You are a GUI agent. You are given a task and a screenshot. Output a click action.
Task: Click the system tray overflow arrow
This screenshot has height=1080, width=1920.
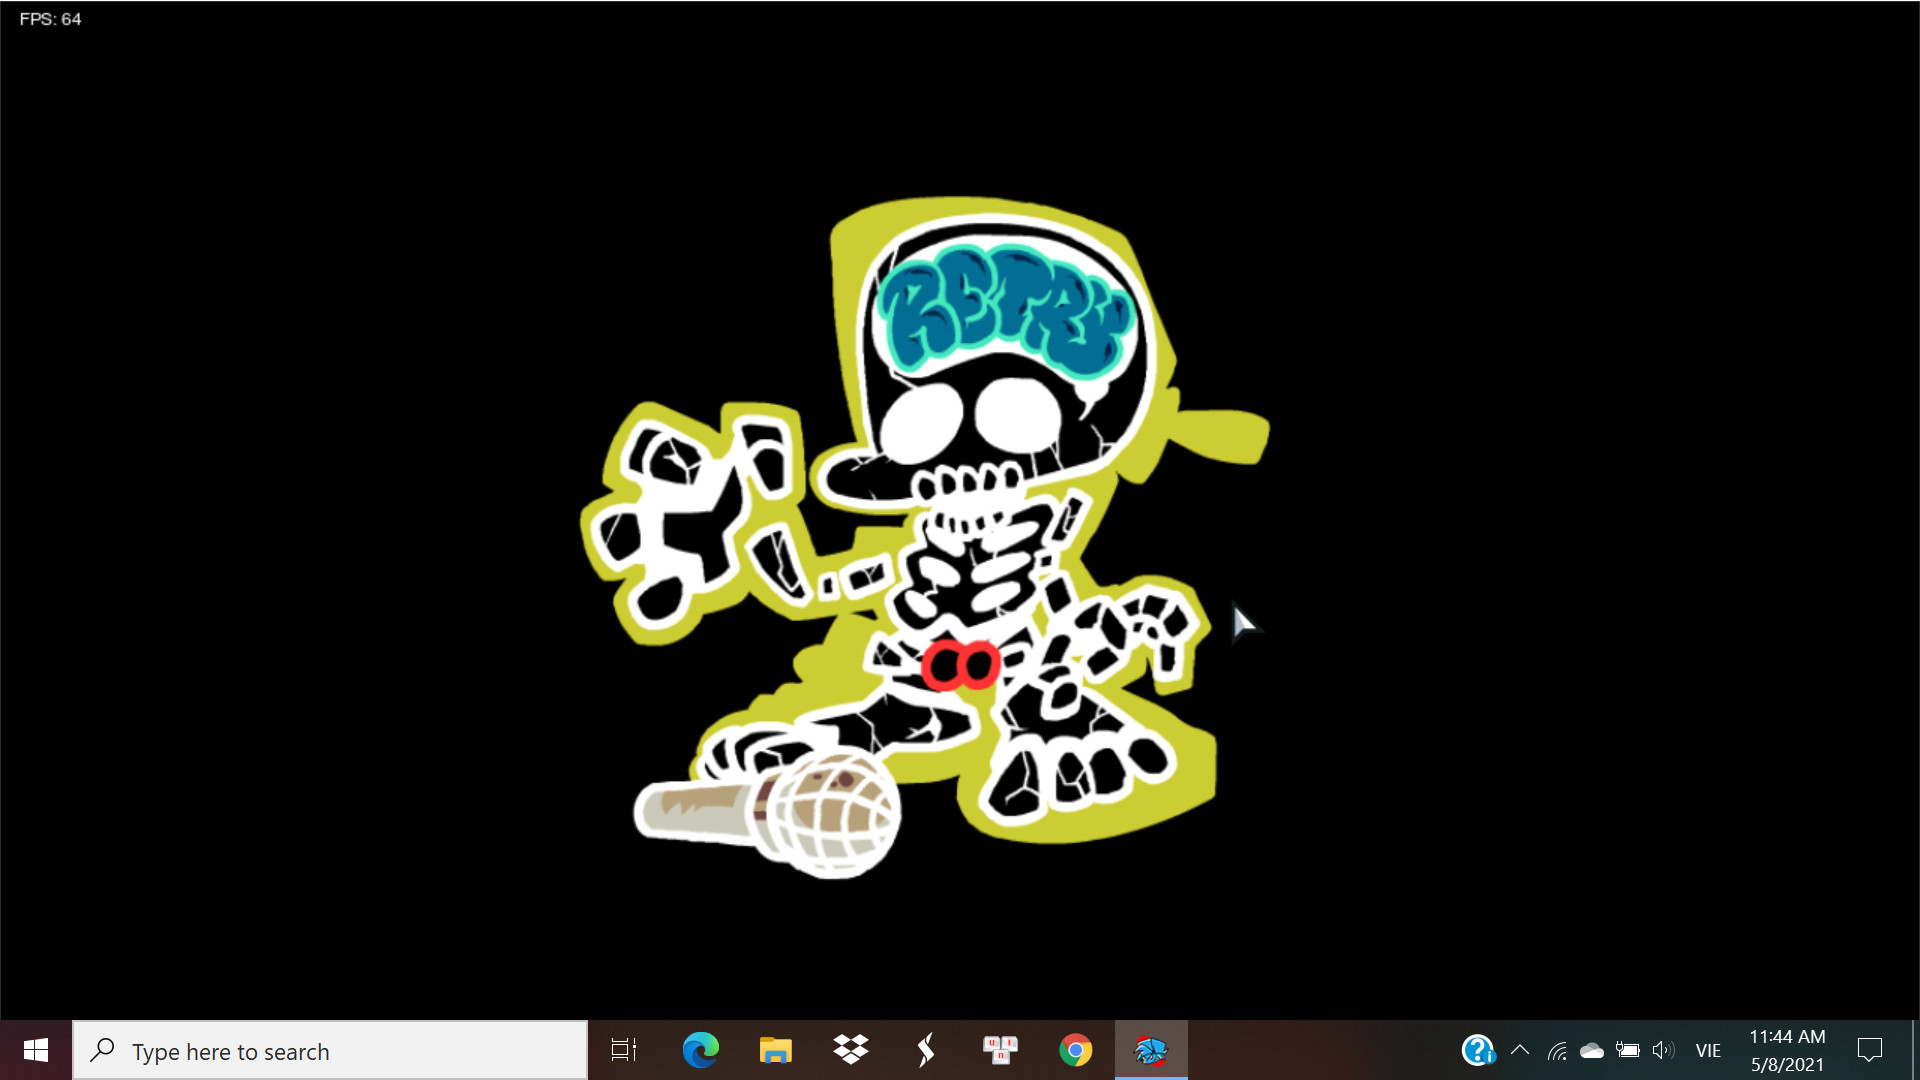(x=1520, y=1050)
